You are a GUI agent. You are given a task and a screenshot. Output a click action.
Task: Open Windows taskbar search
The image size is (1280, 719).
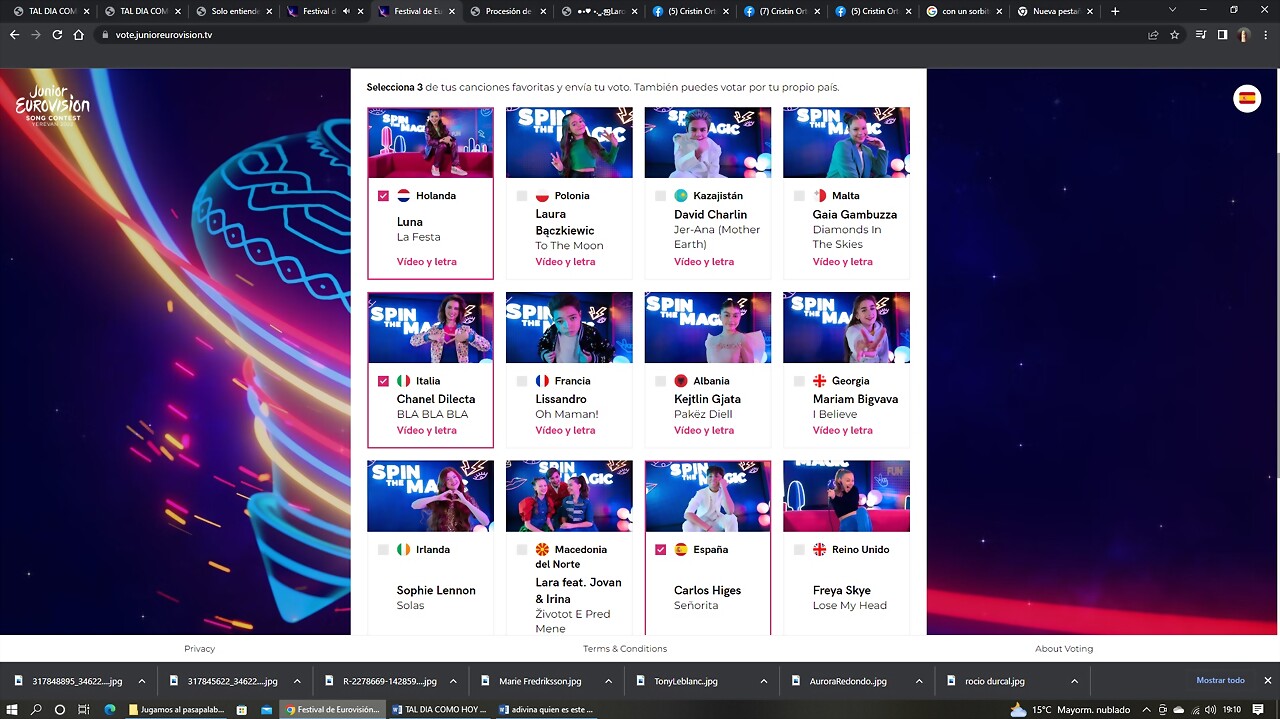(x=37, y=709)
